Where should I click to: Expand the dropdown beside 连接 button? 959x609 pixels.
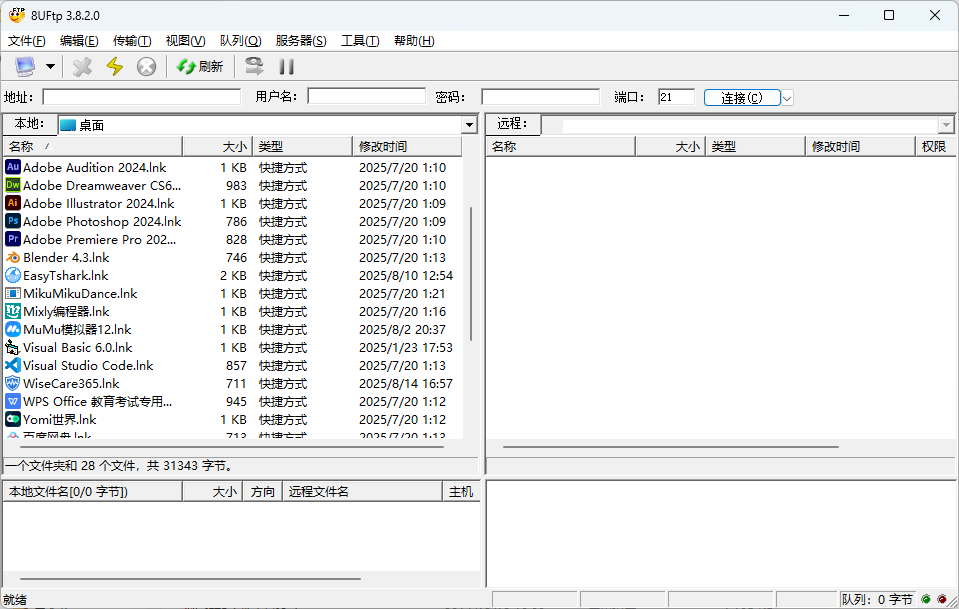787,98
